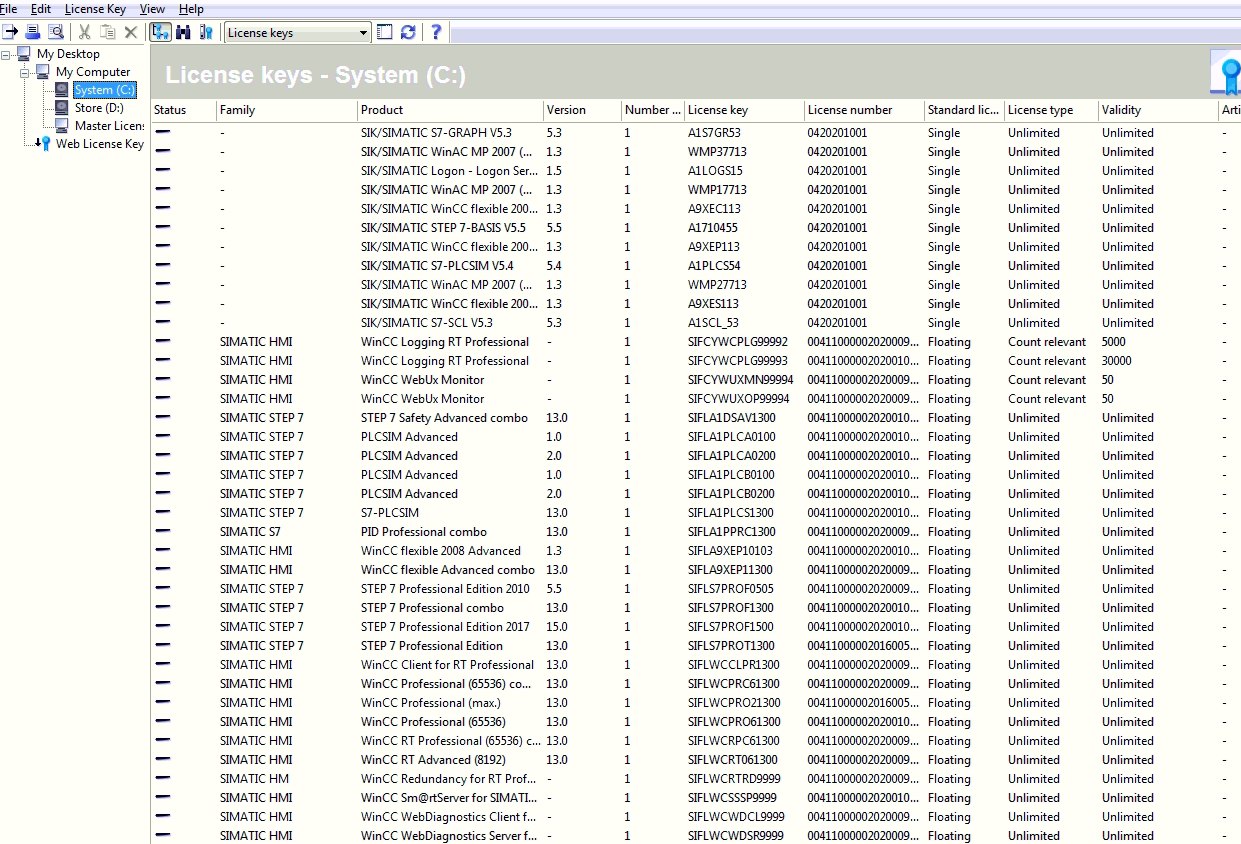The height and width of the screenshot is (844, 1241).
Task: Click the Cut scissors icon
Action: (84, 32)
